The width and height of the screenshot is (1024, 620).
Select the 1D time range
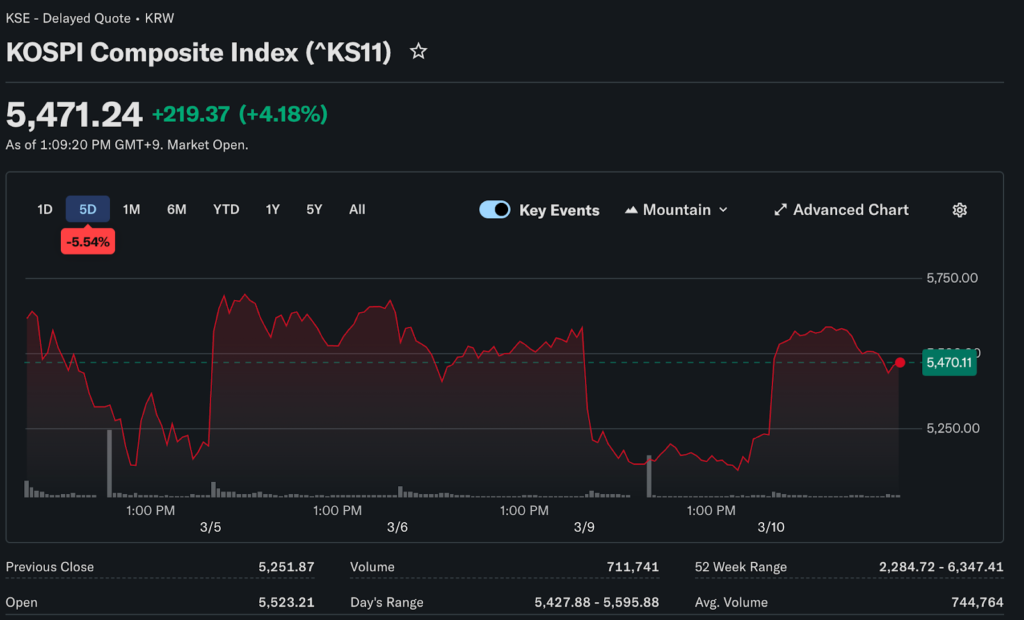[45, 209]
